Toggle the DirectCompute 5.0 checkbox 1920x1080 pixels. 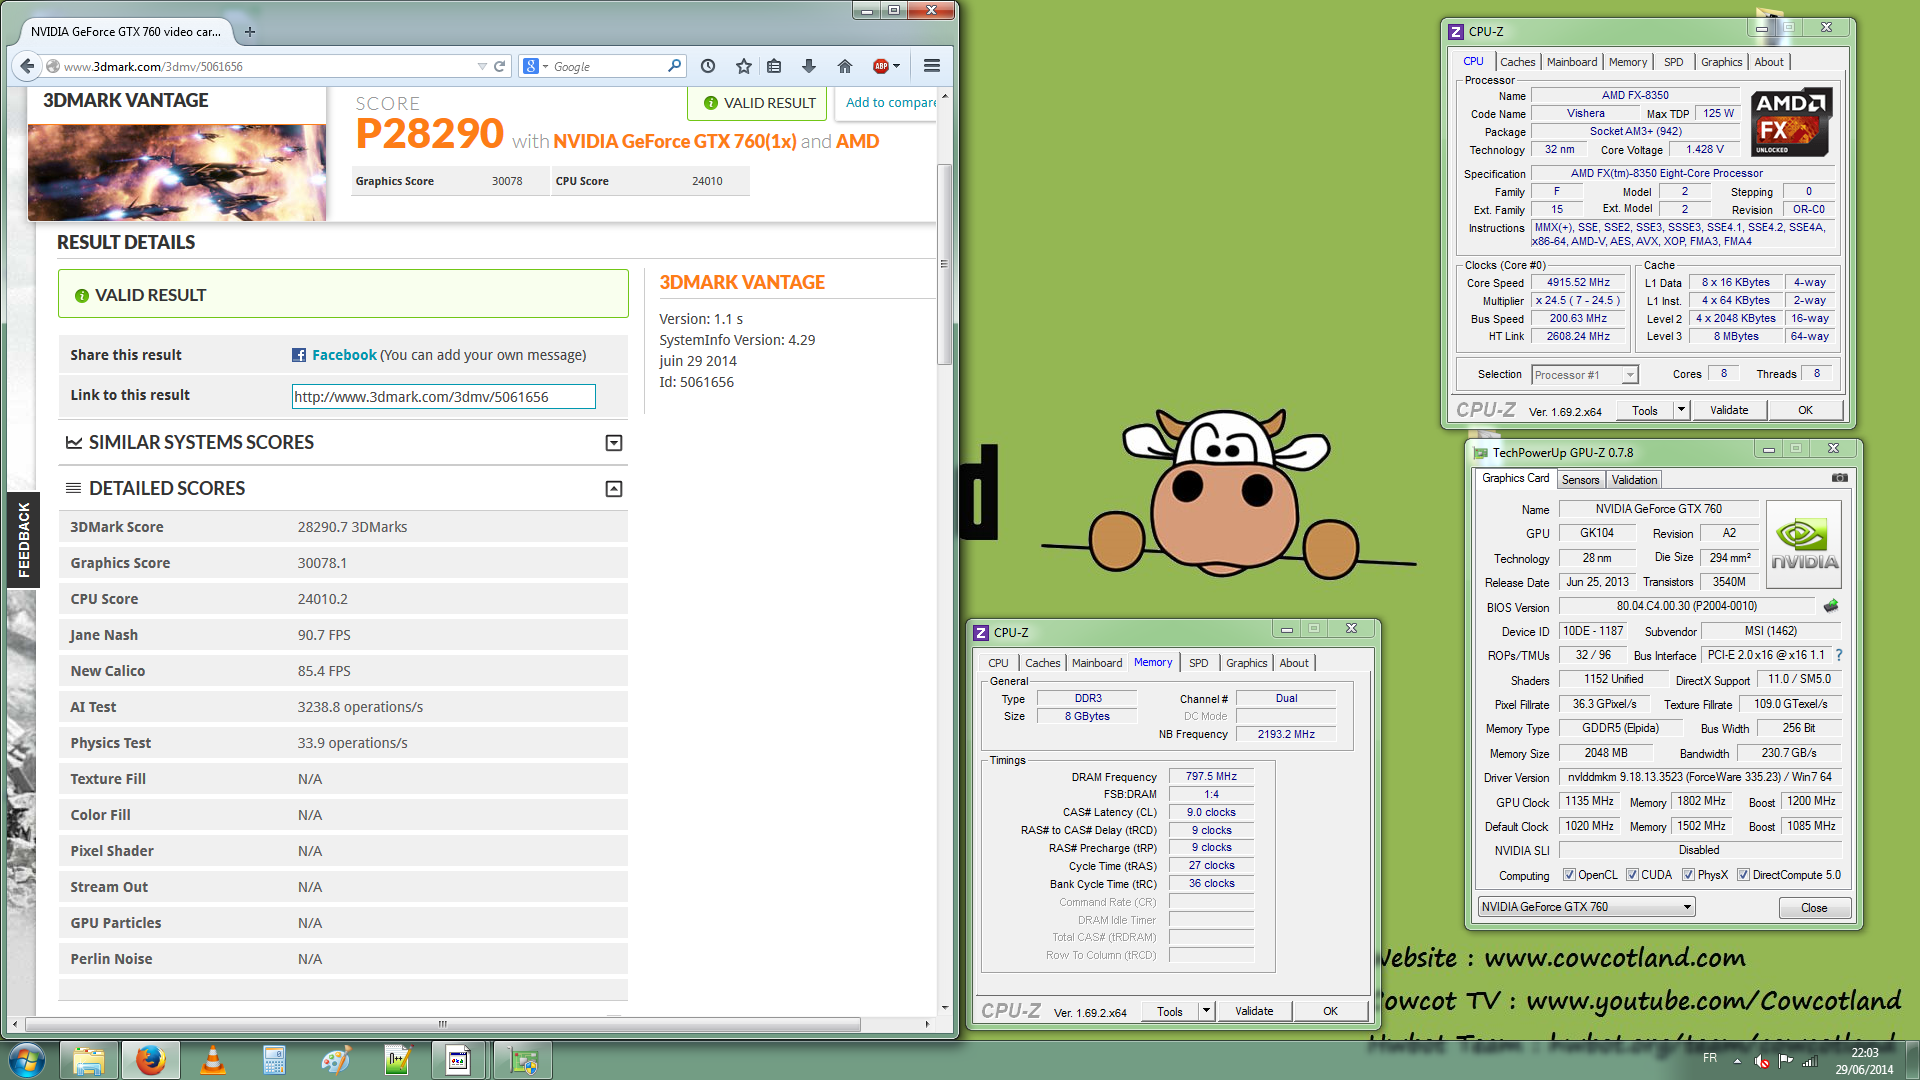coord(1743,875)
